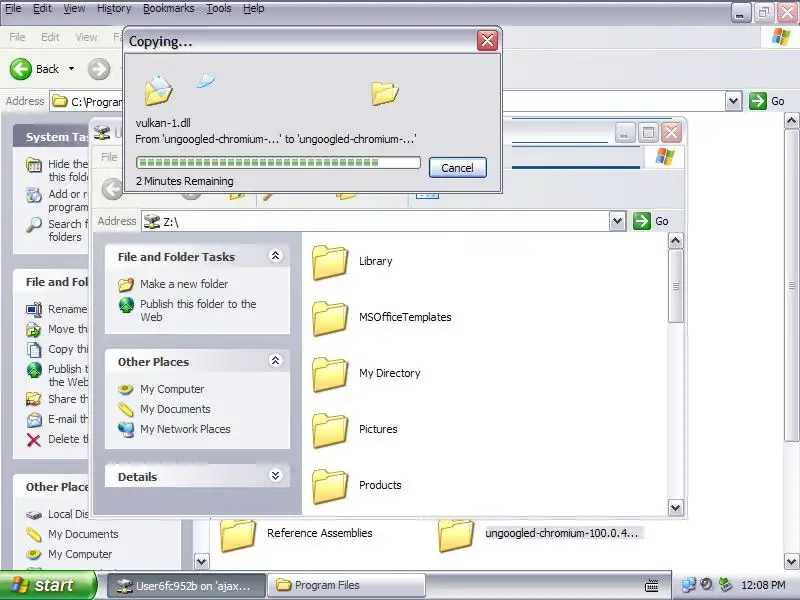
Task: Open the Program Files window Edit menu
Action: click(50, 37)
